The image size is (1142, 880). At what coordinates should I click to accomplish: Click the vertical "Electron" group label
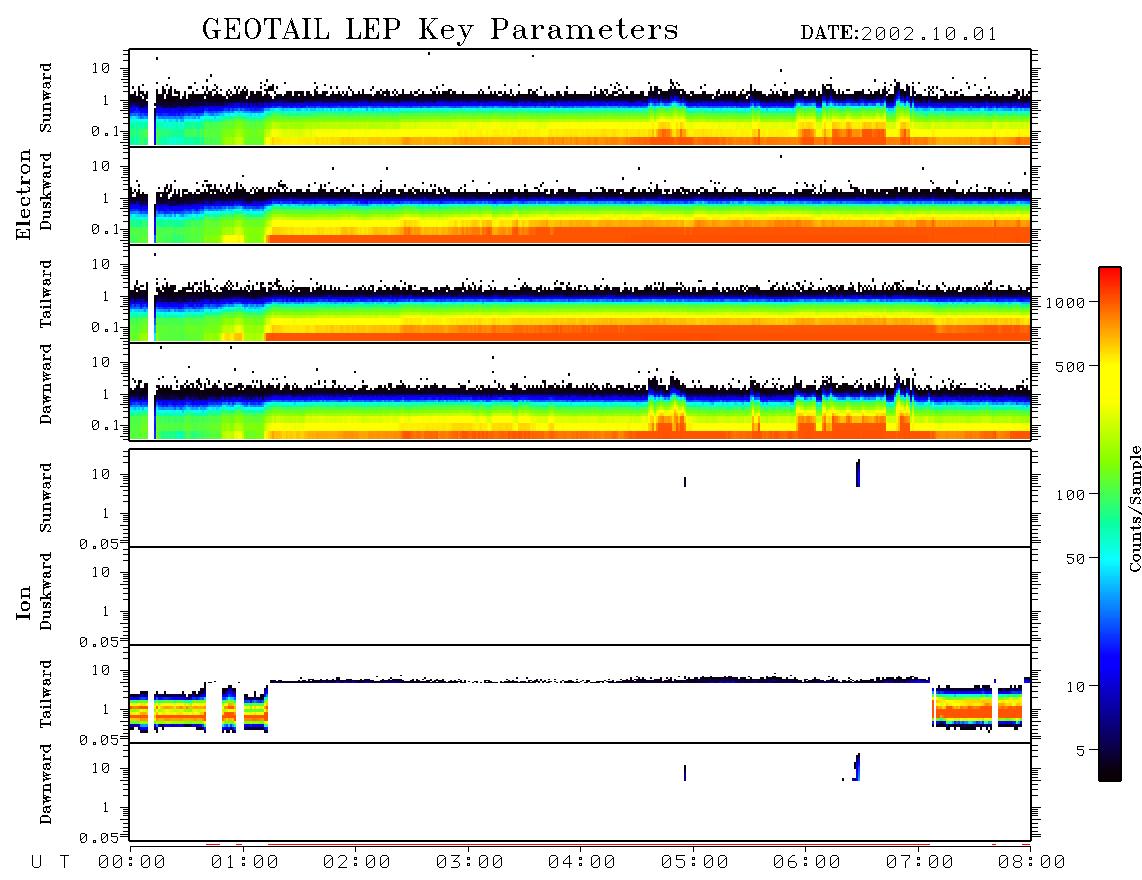pyautogui.click(x=23, y=194)
